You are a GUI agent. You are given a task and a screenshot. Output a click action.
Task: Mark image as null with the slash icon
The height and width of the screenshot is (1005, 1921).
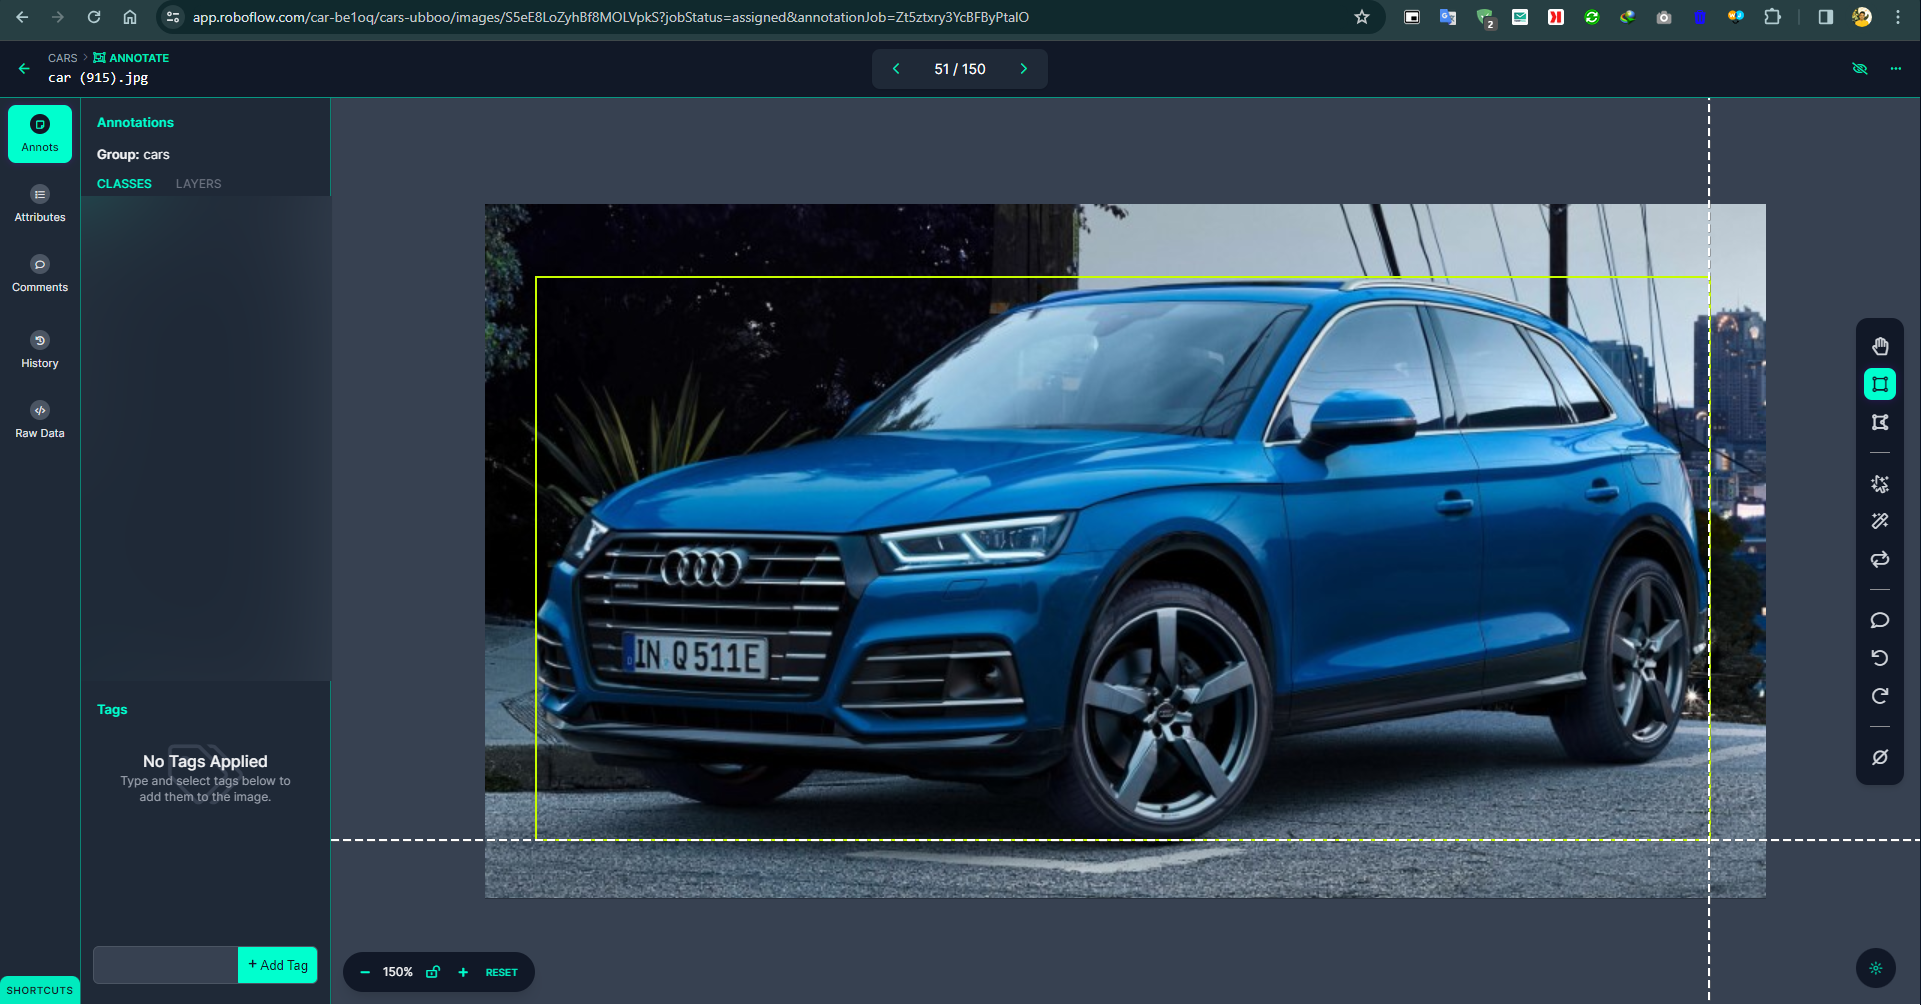point(1880,757)
